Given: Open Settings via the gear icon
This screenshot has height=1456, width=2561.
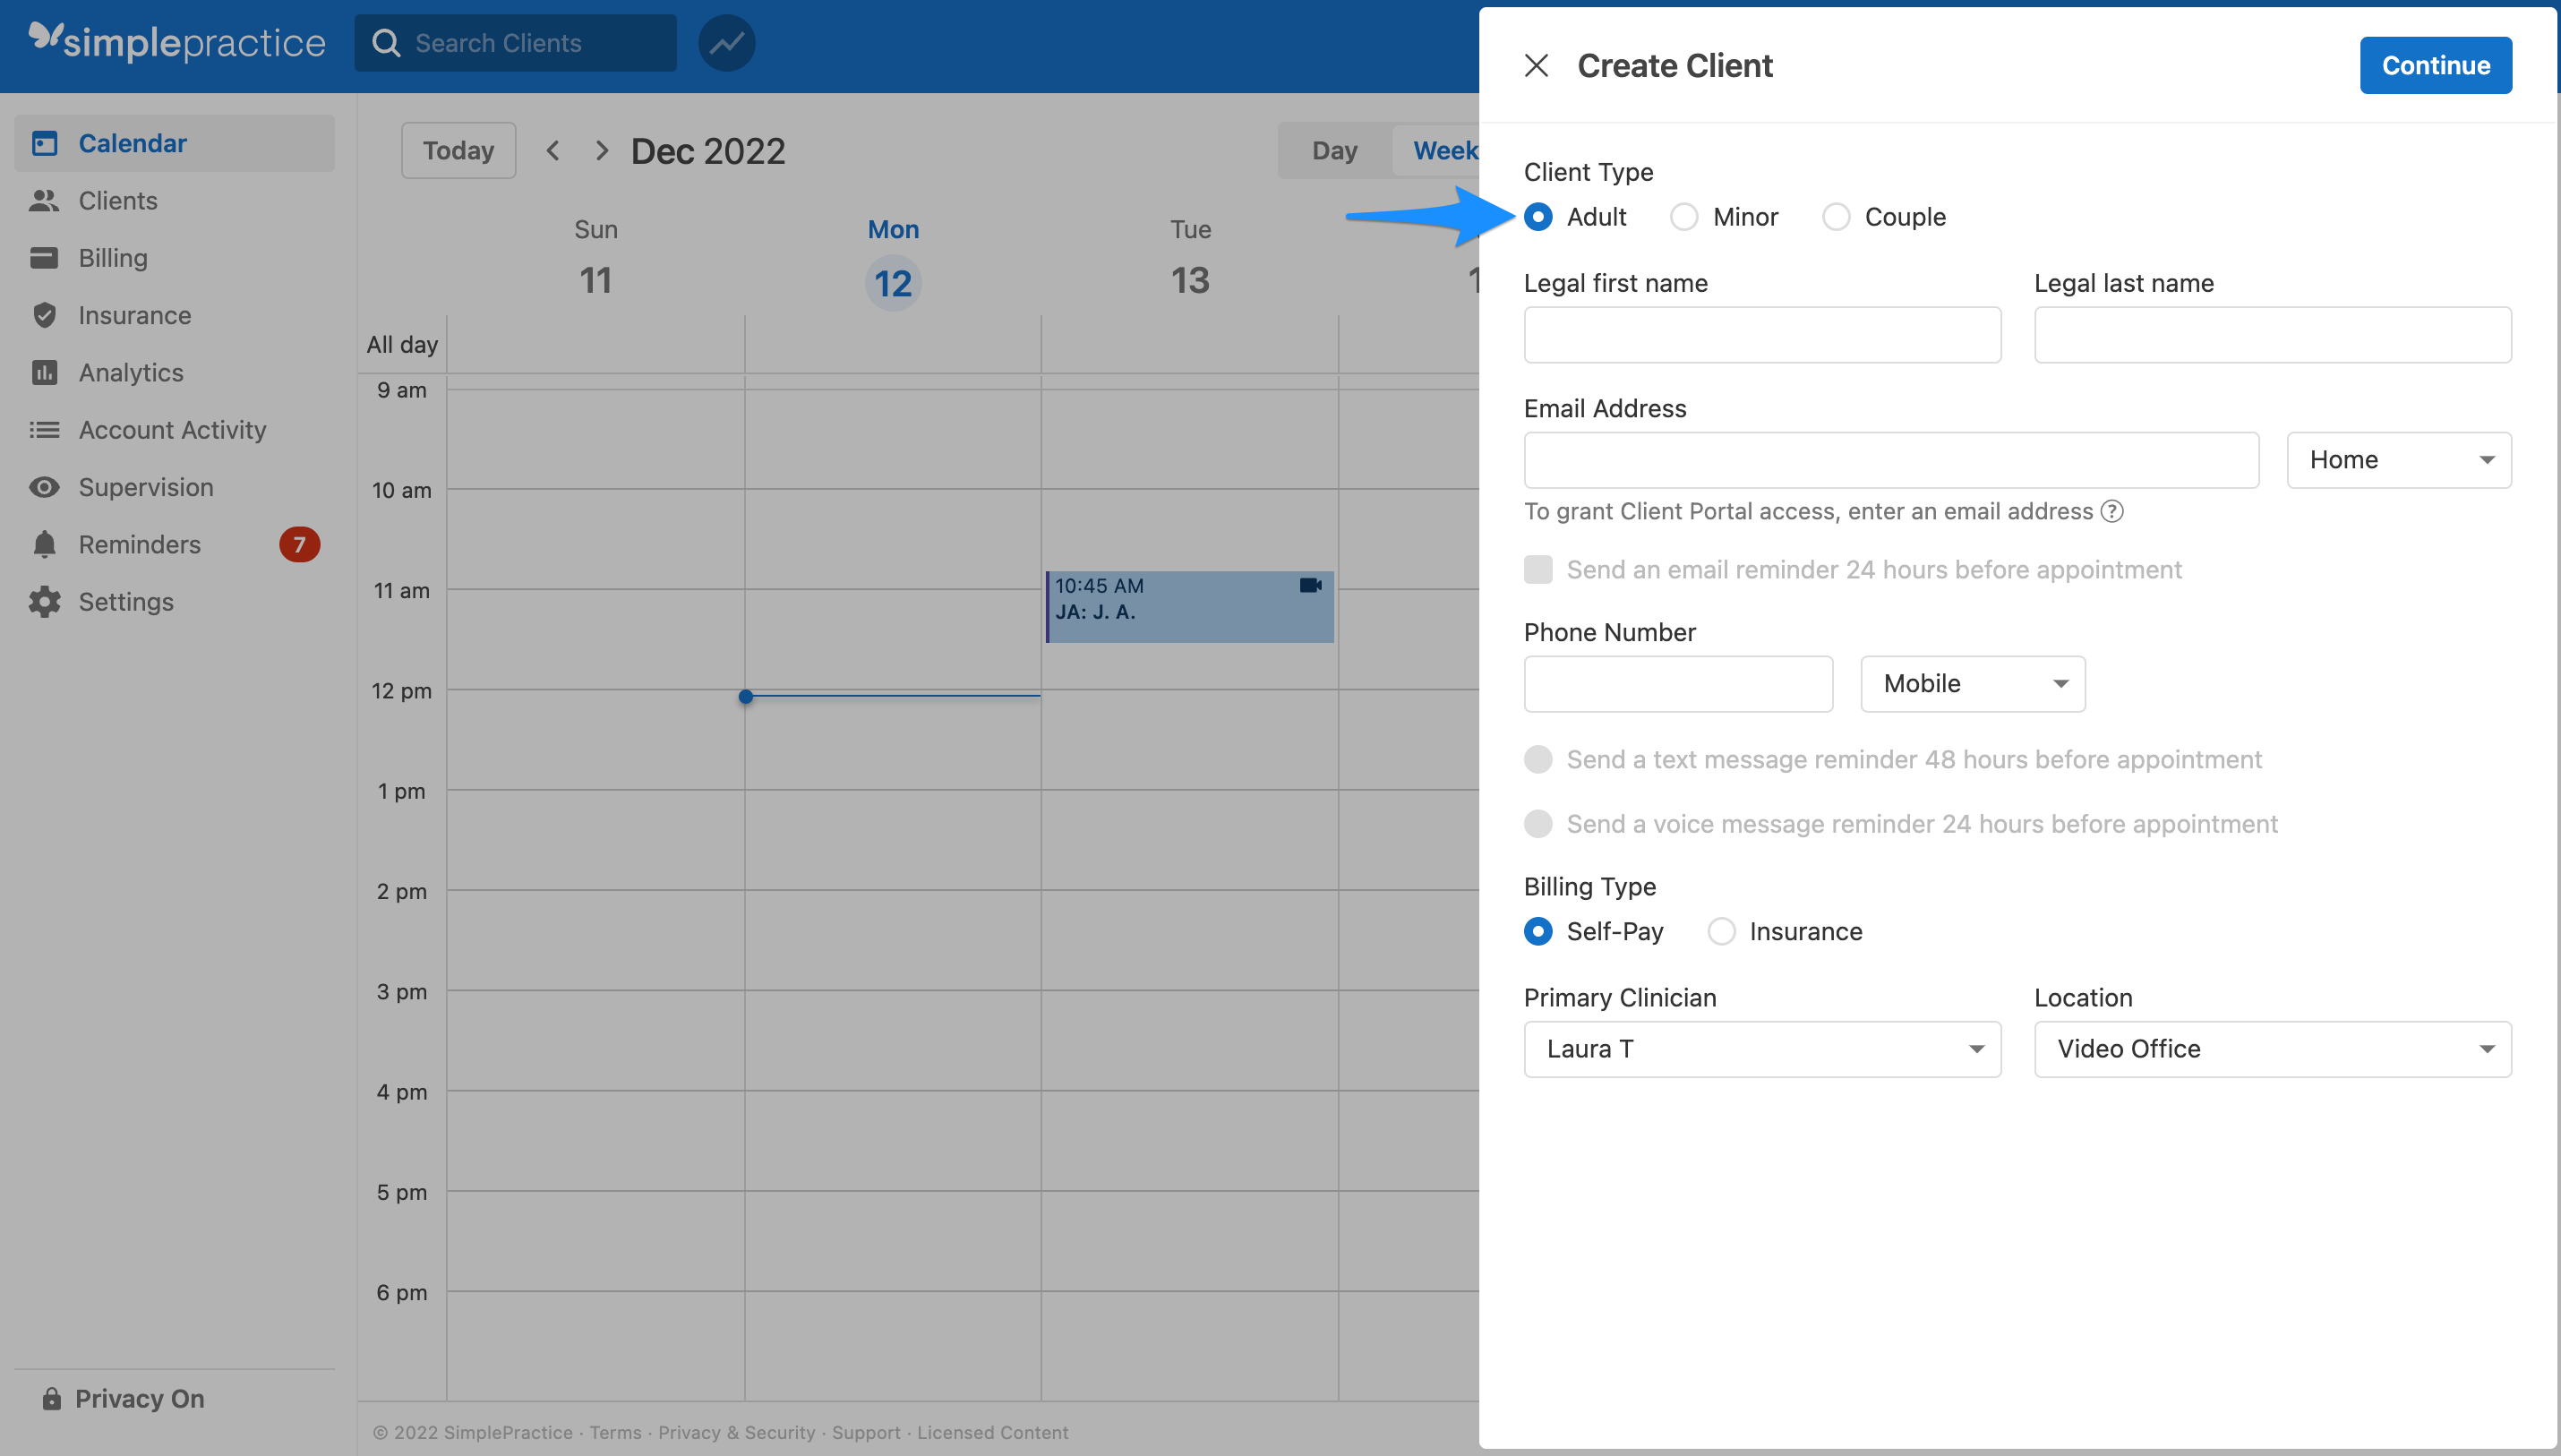Looking at the screenshot, I should [46, 601].
